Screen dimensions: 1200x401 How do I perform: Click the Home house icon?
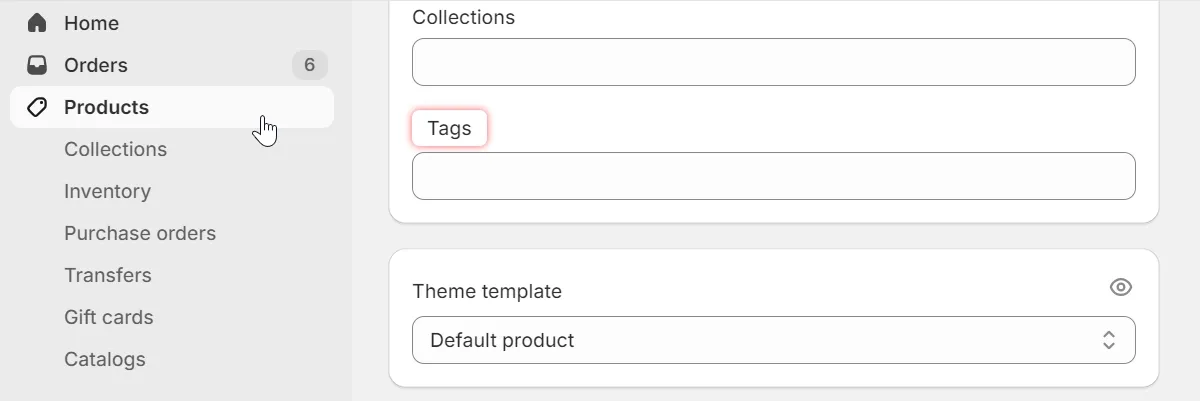tap(37, 23)
